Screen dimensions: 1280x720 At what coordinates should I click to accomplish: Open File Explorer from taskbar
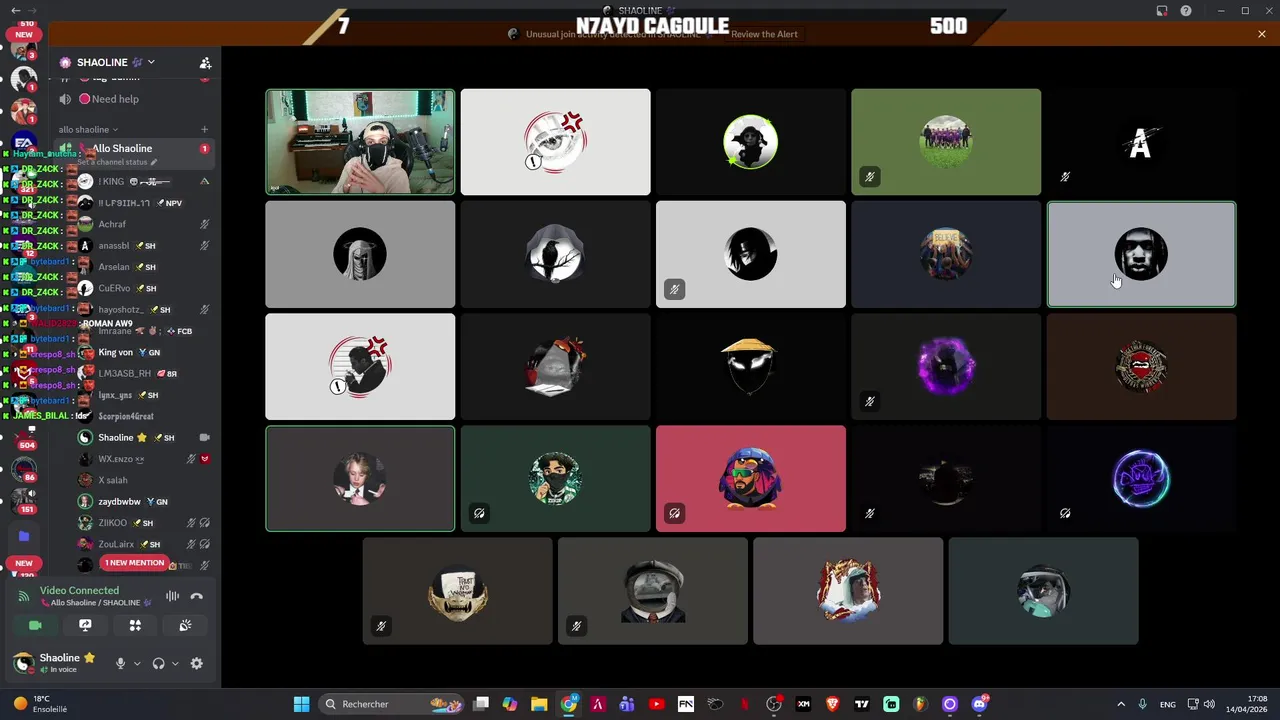pyautogui.click(x=539, y=704)
